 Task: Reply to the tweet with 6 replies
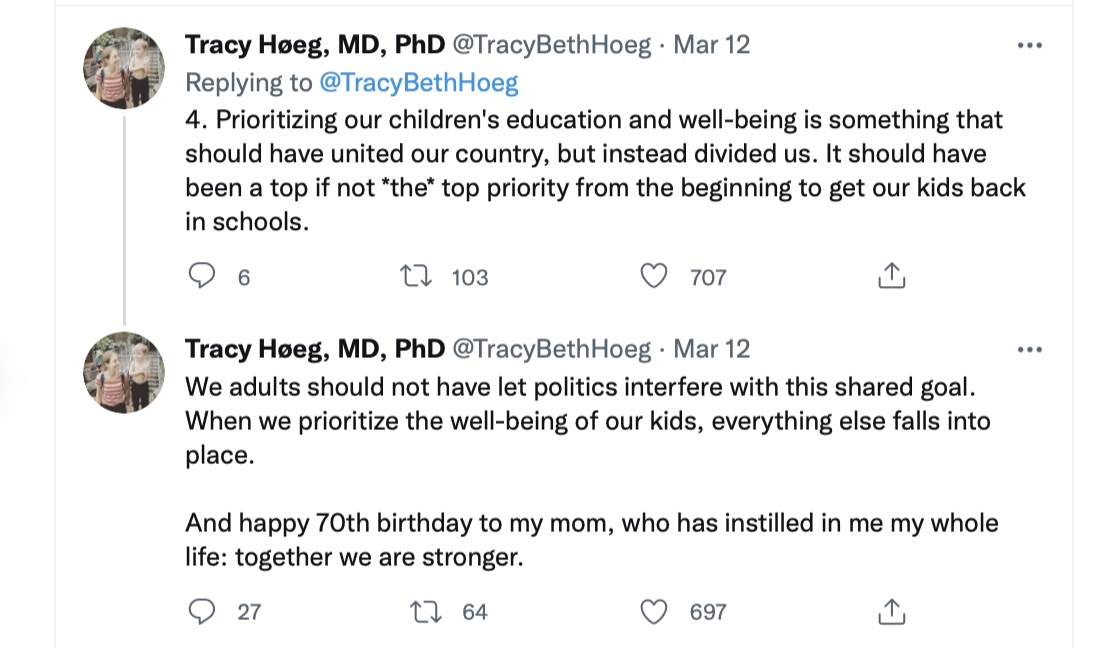203,276
